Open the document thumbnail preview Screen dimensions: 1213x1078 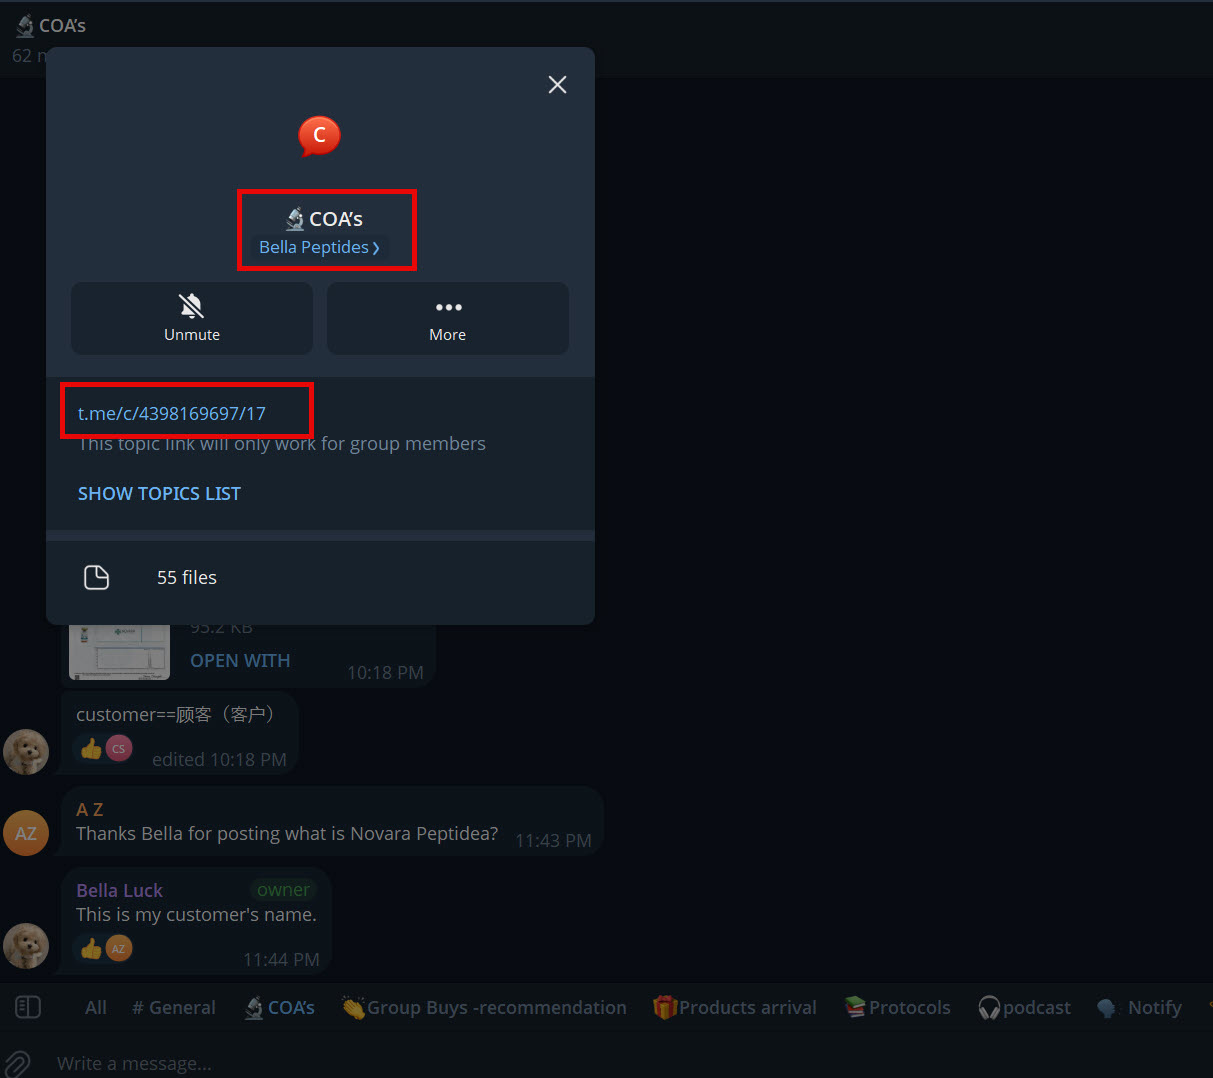(x=119, y=651)
